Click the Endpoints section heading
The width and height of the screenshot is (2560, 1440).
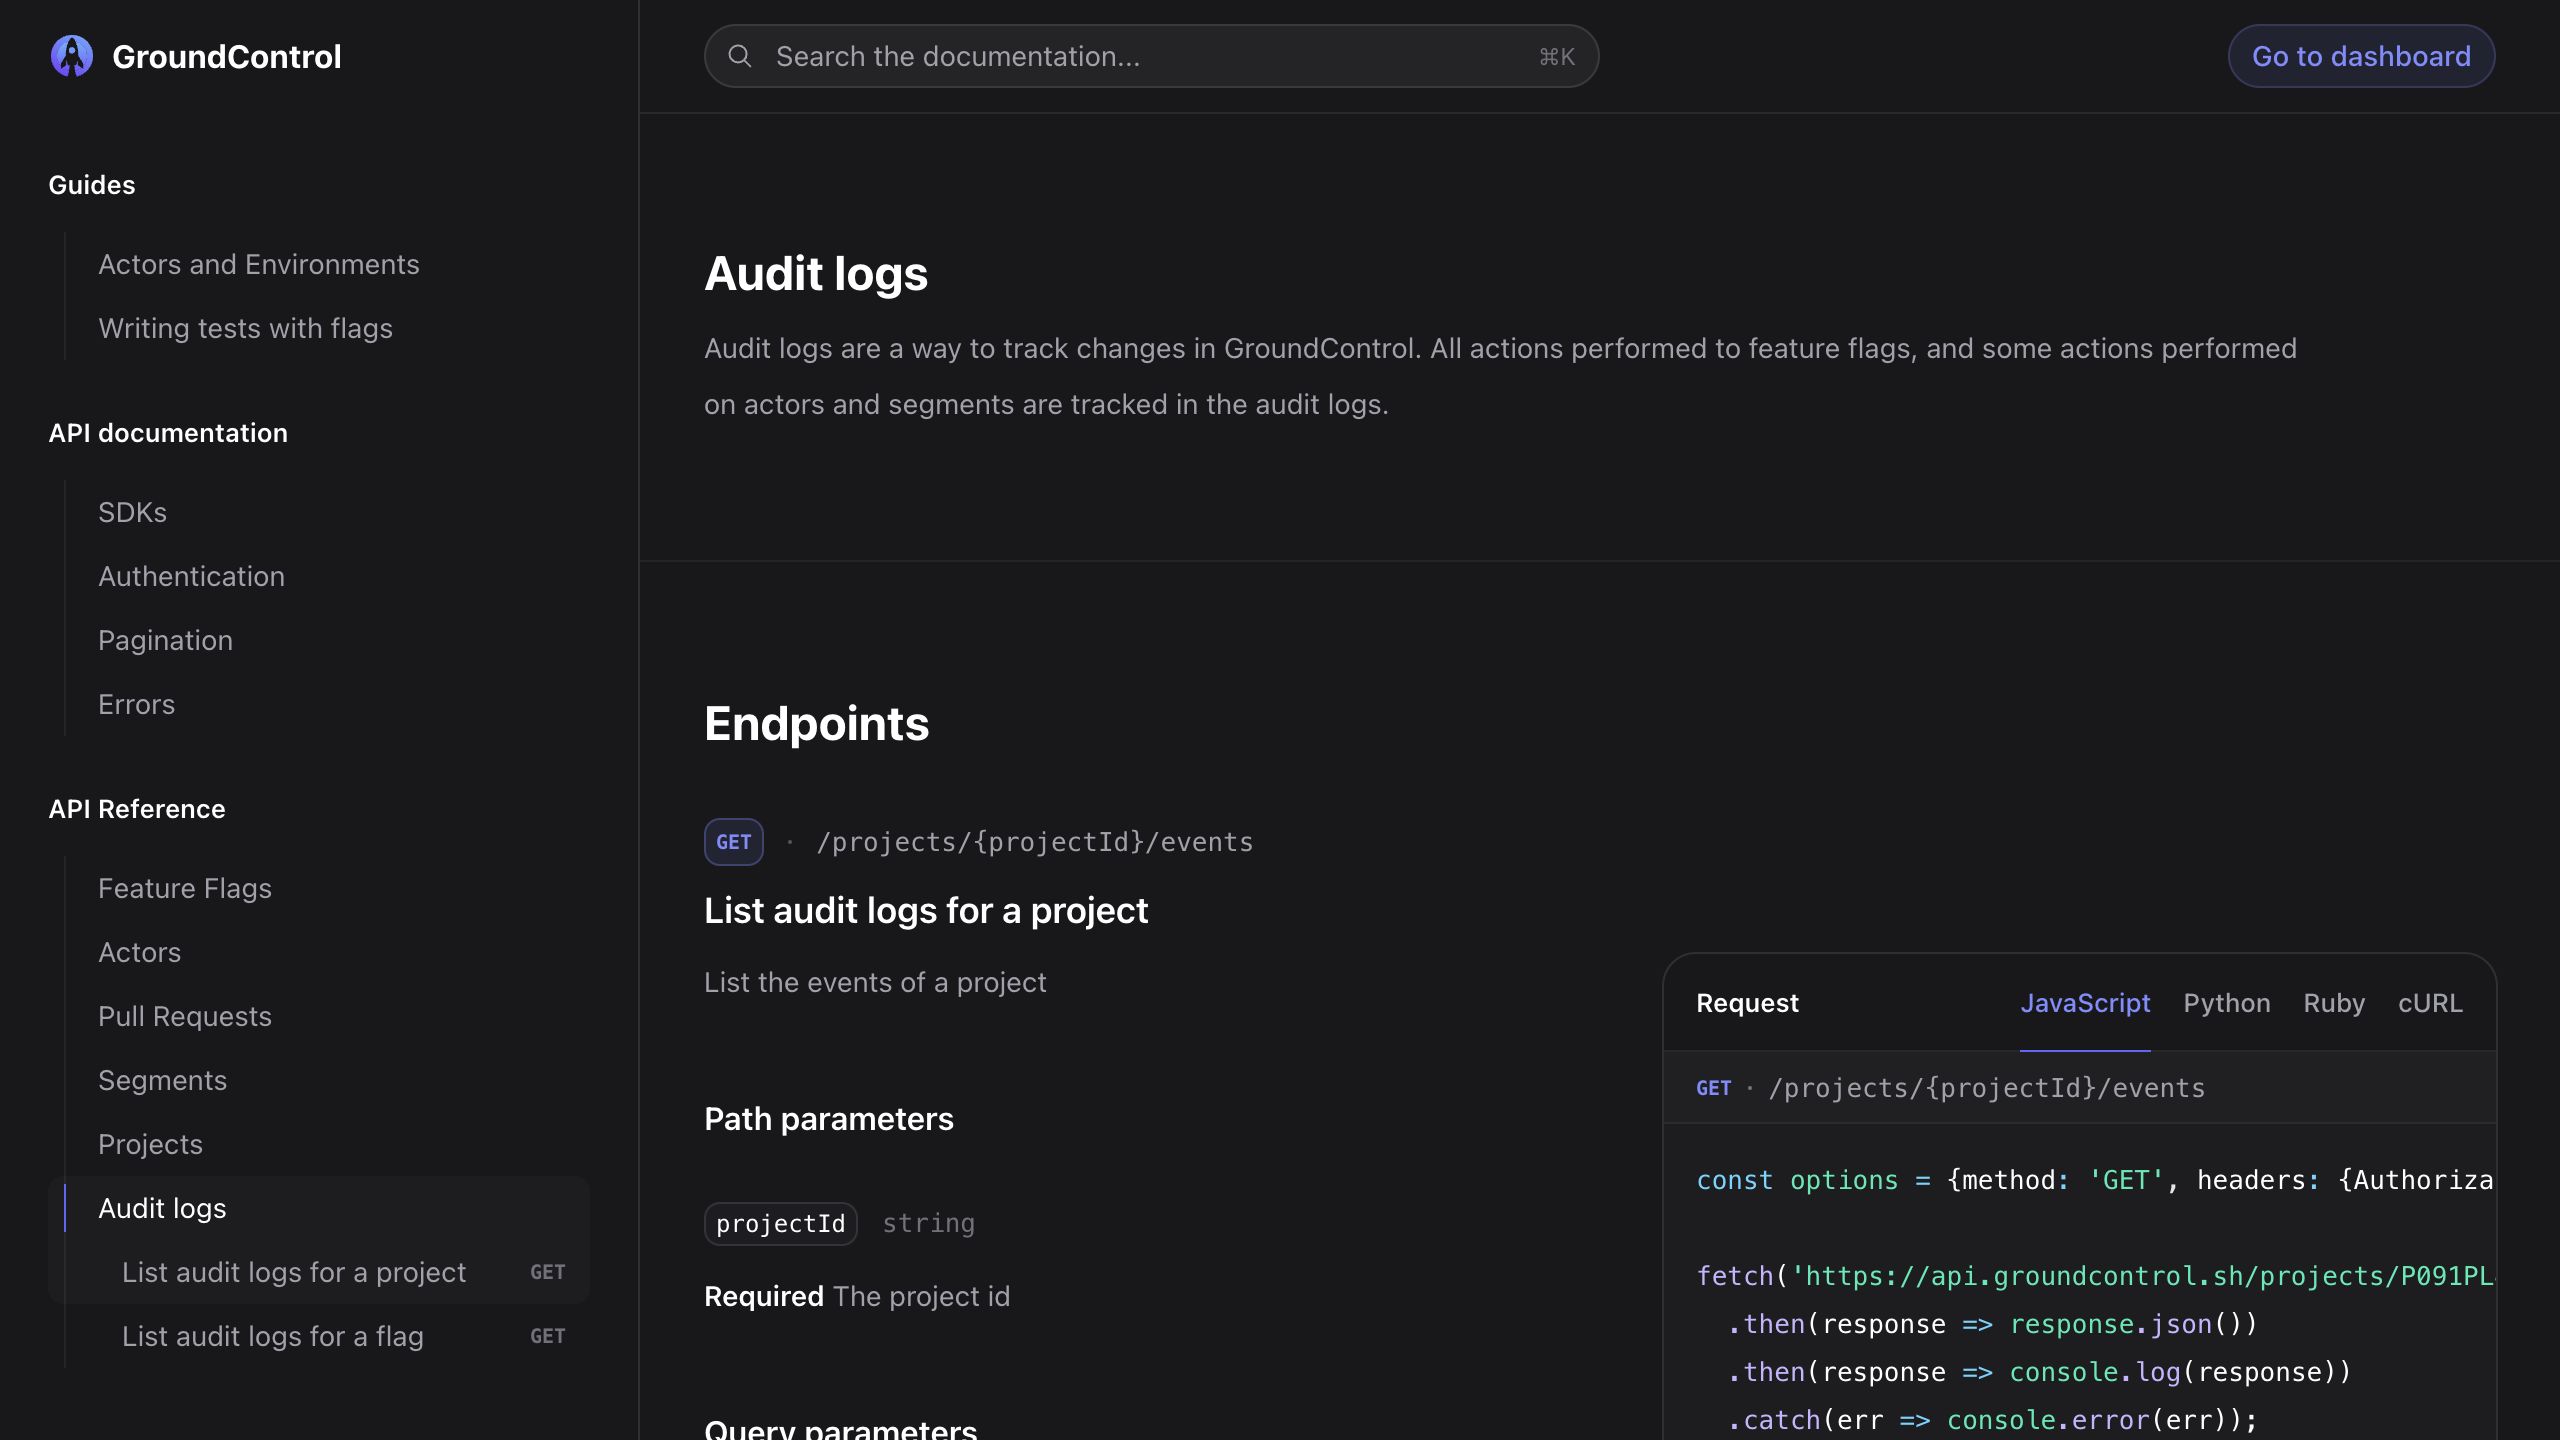[x=816, y=724]
